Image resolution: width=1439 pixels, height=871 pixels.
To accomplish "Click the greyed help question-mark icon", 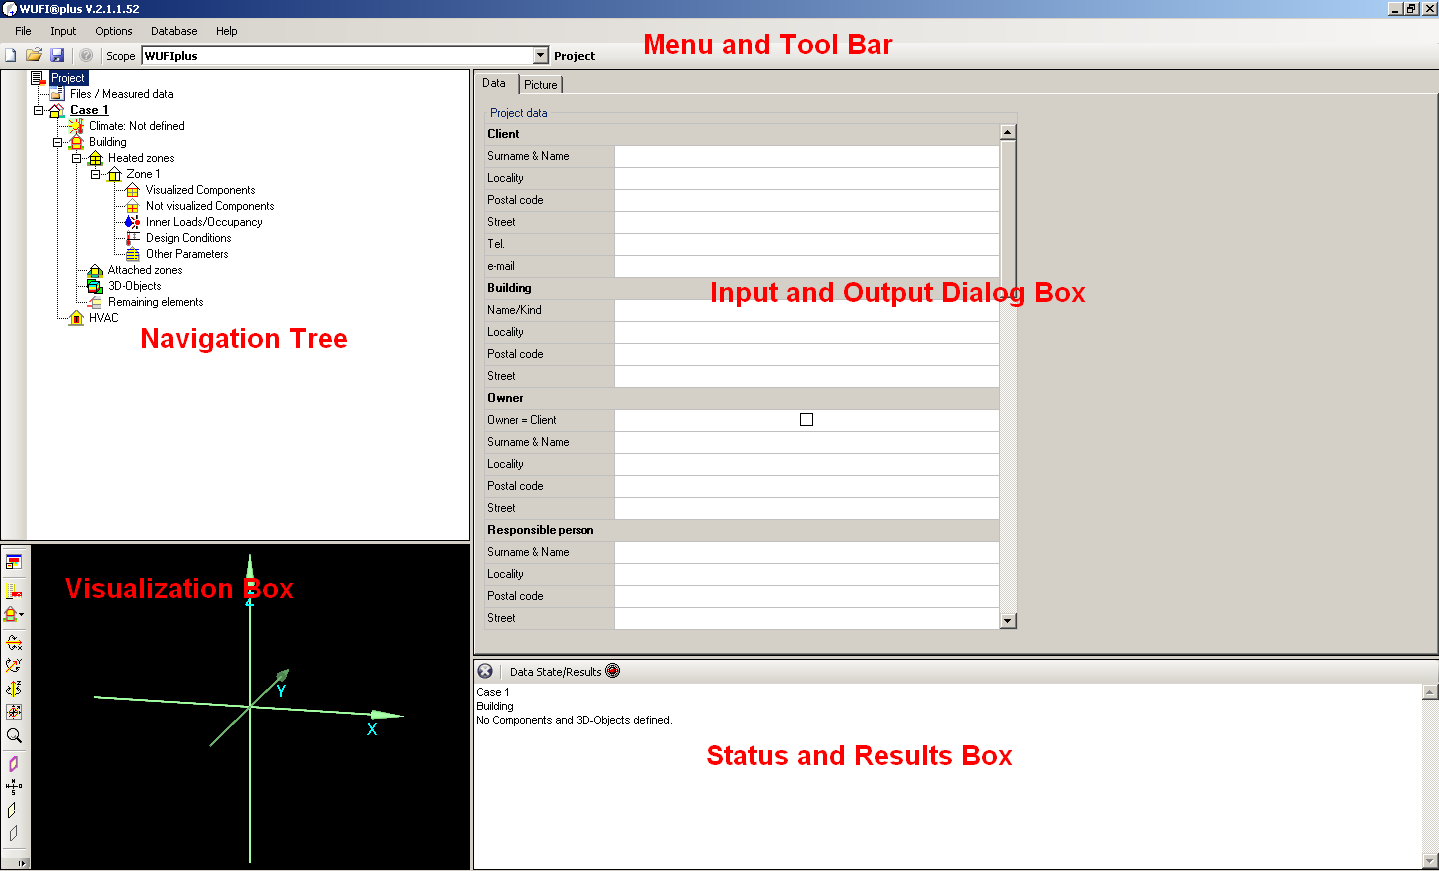I will coord(86,55).
